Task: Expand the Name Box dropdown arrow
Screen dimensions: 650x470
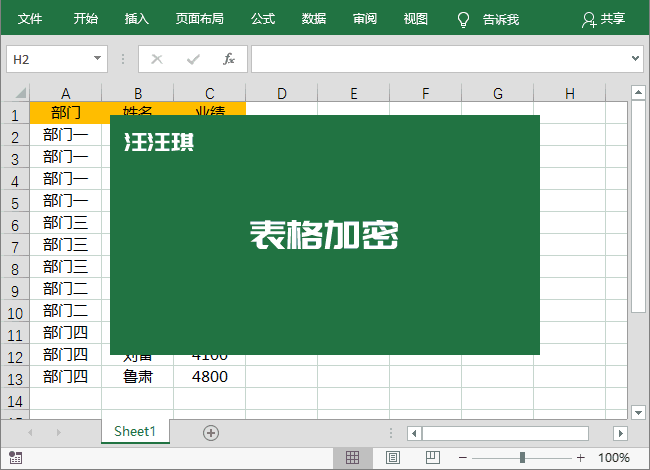Action: (x=97, y=58)
